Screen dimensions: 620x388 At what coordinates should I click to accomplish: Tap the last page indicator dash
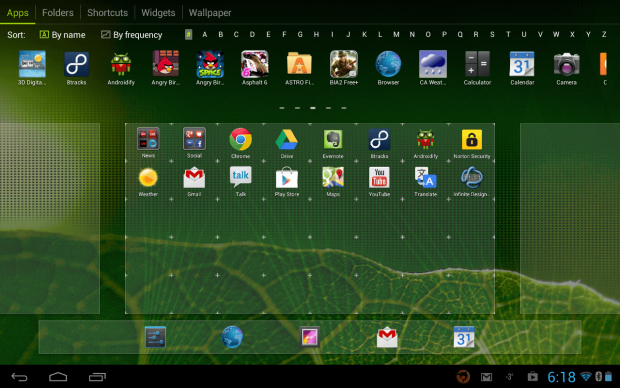point(344,108)
